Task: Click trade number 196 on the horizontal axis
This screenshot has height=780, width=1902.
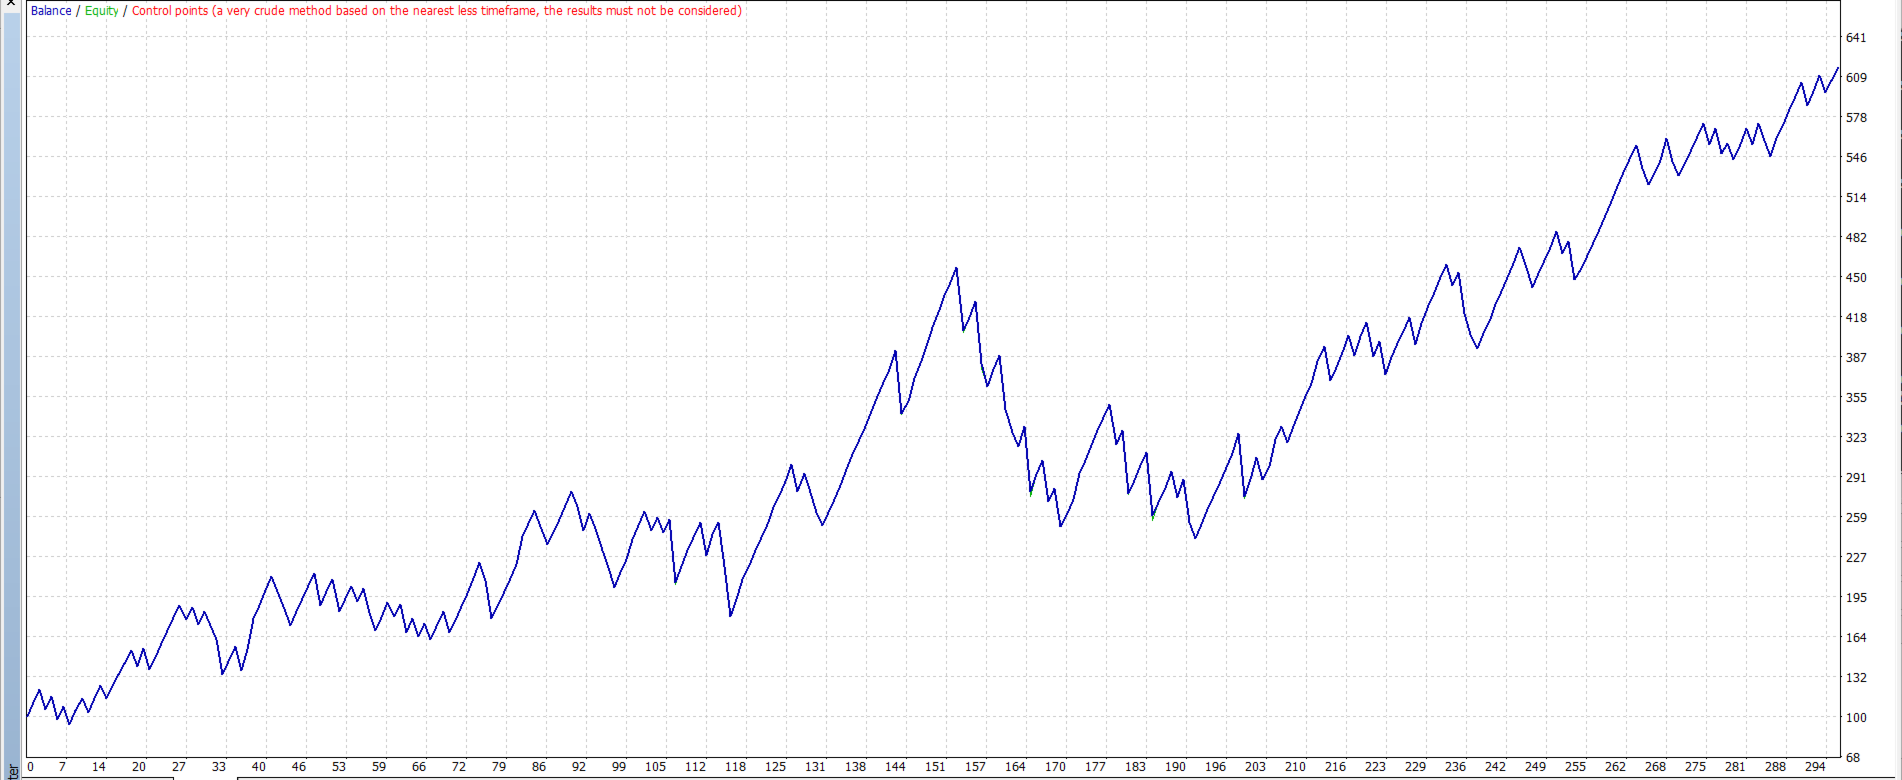Action: pyautogui.click(x=1215, y=767)
